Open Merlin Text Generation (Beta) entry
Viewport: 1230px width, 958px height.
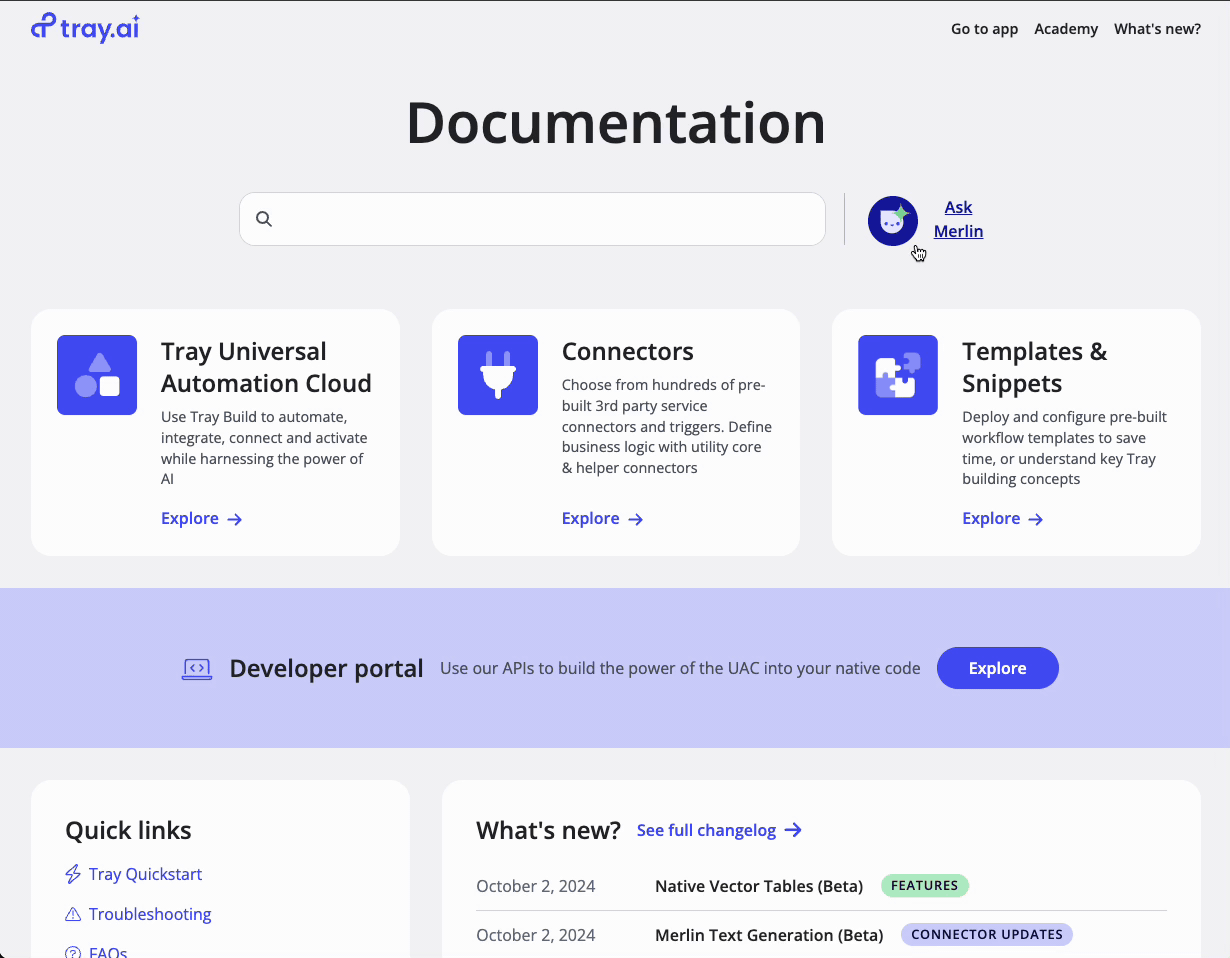coord(769,935)
